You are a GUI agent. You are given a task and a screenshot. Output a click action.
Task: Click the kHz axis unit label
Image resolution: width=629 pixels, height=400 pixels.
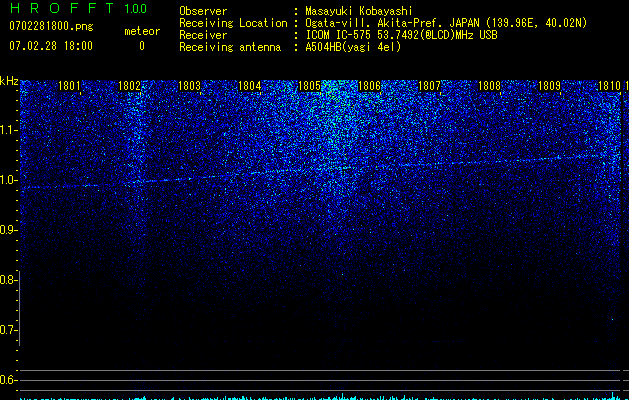[x=9, y=81]
